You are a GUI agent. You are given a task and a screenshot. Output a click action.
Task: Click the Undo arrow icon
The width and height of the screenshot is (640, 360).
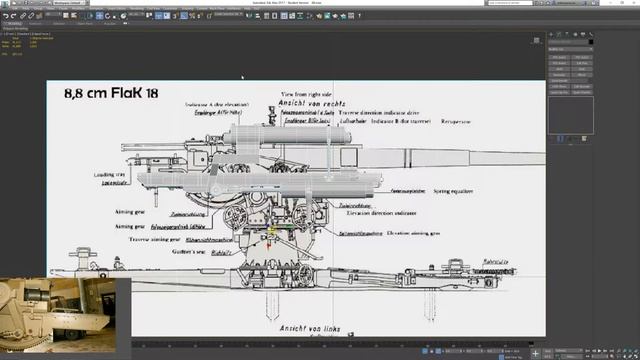[x=6, y=16]
